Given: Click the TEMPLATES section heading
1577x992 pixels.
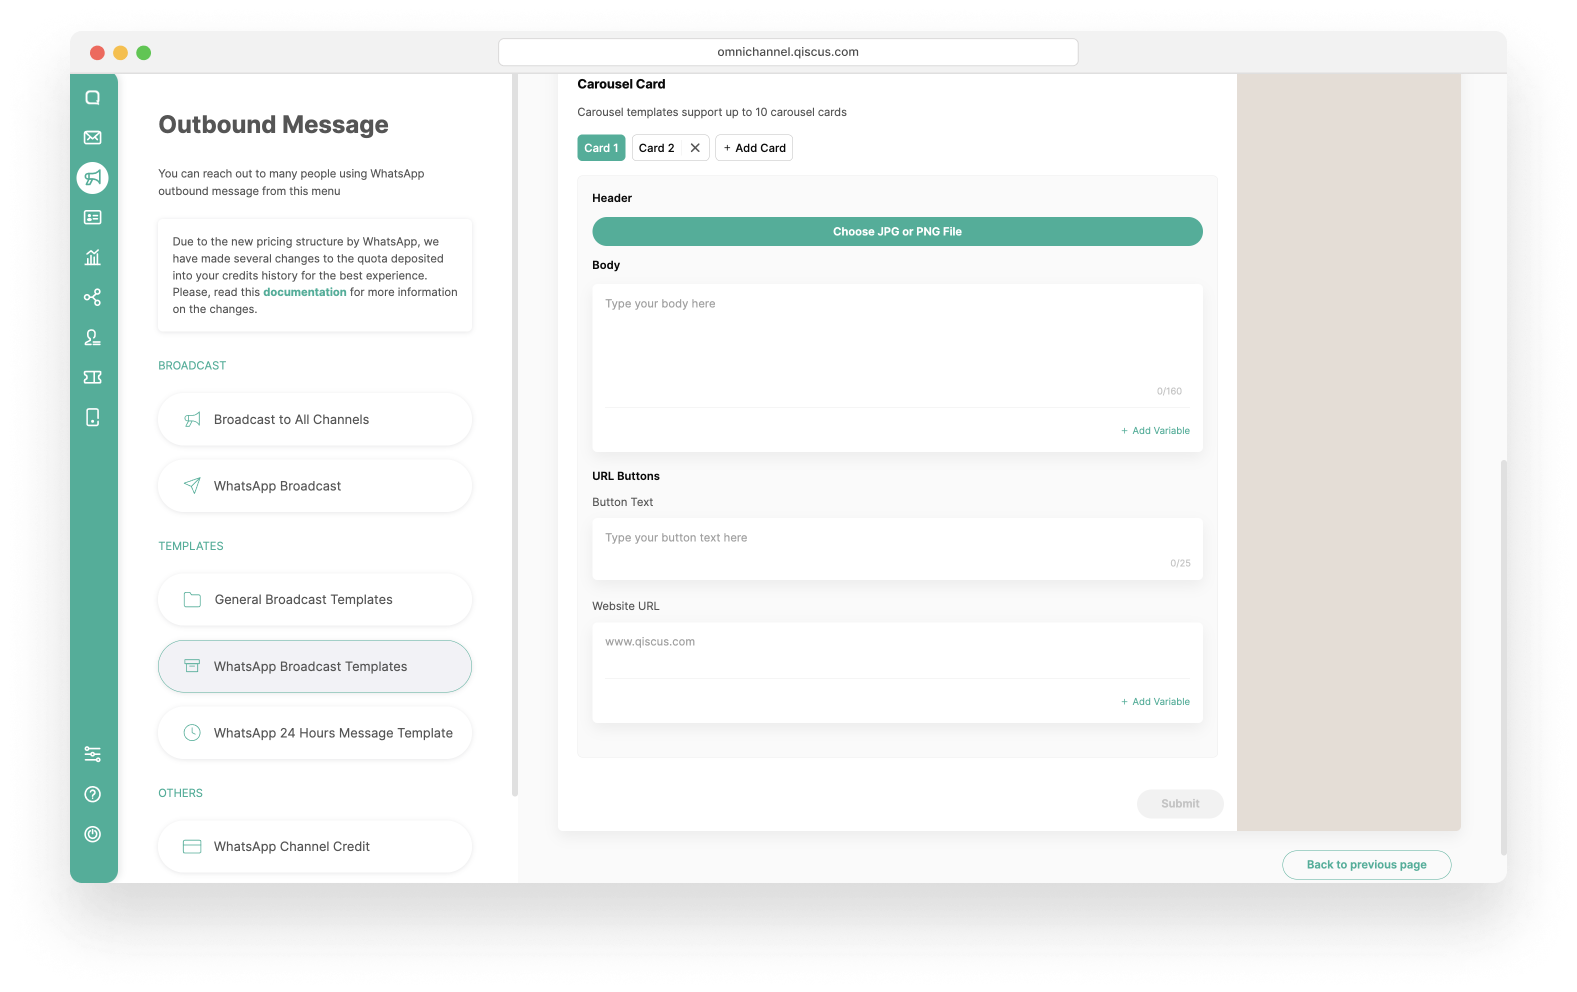Looking at the screenshot, I should [191, 547].
